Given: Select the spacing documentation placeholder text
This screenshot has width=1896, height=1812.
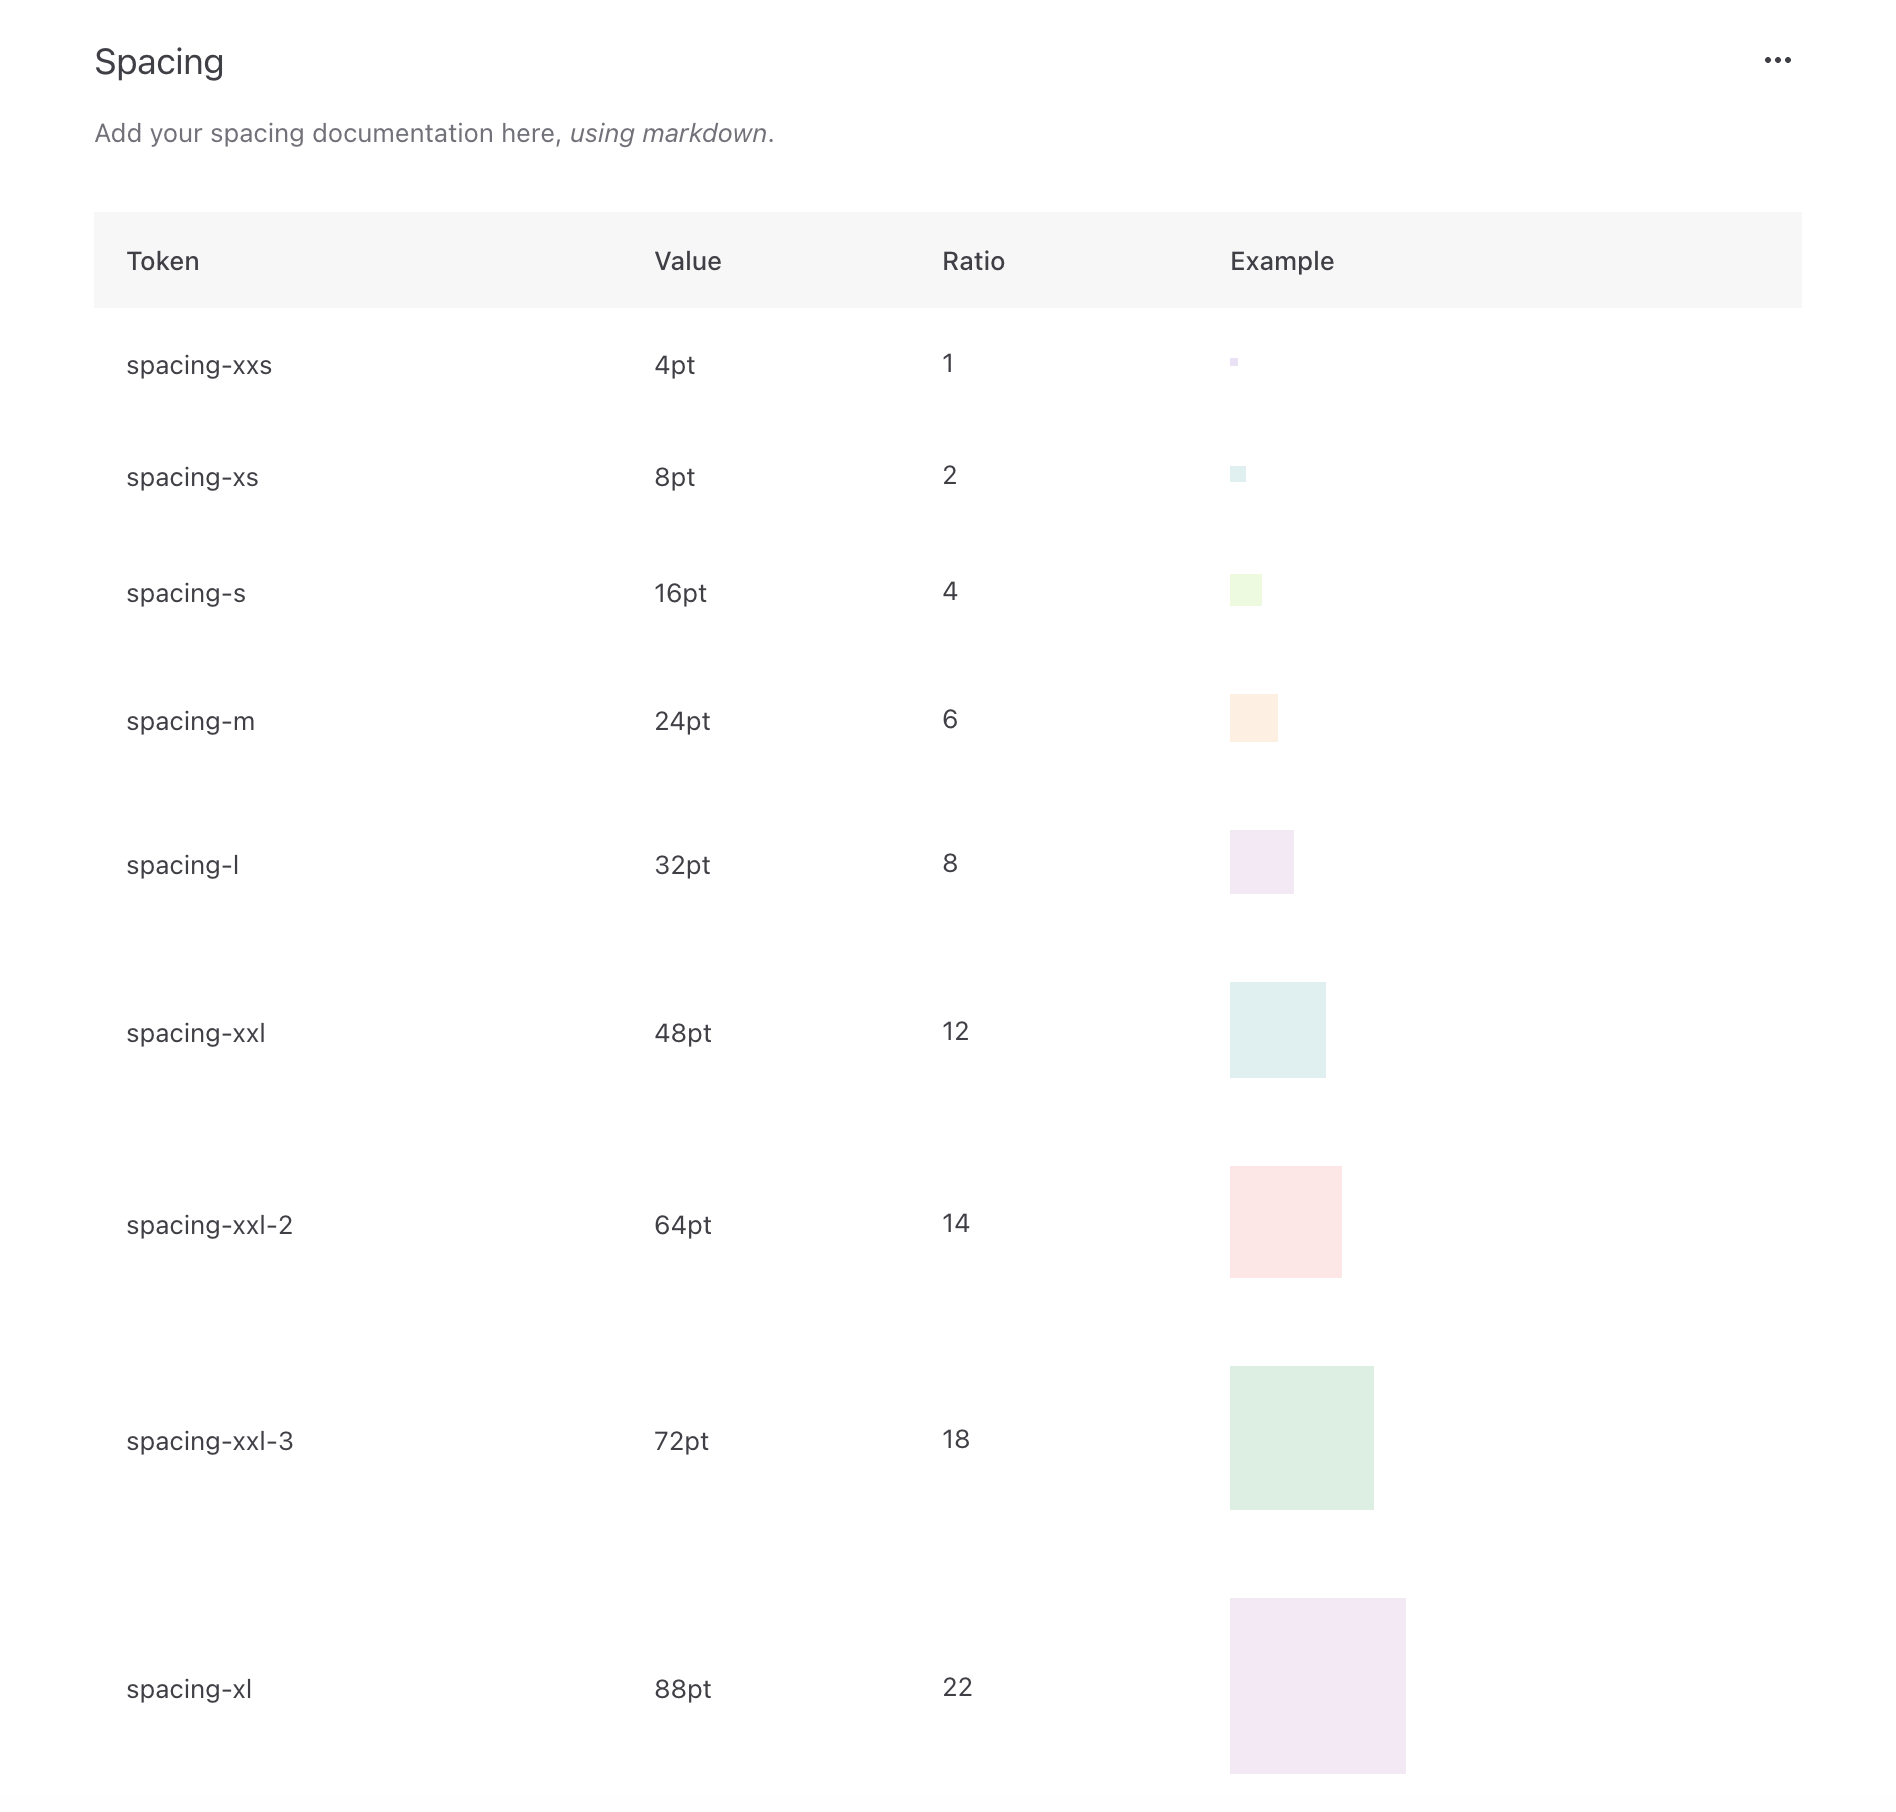Looking at the screenshot, I should (x=434, y=131).
